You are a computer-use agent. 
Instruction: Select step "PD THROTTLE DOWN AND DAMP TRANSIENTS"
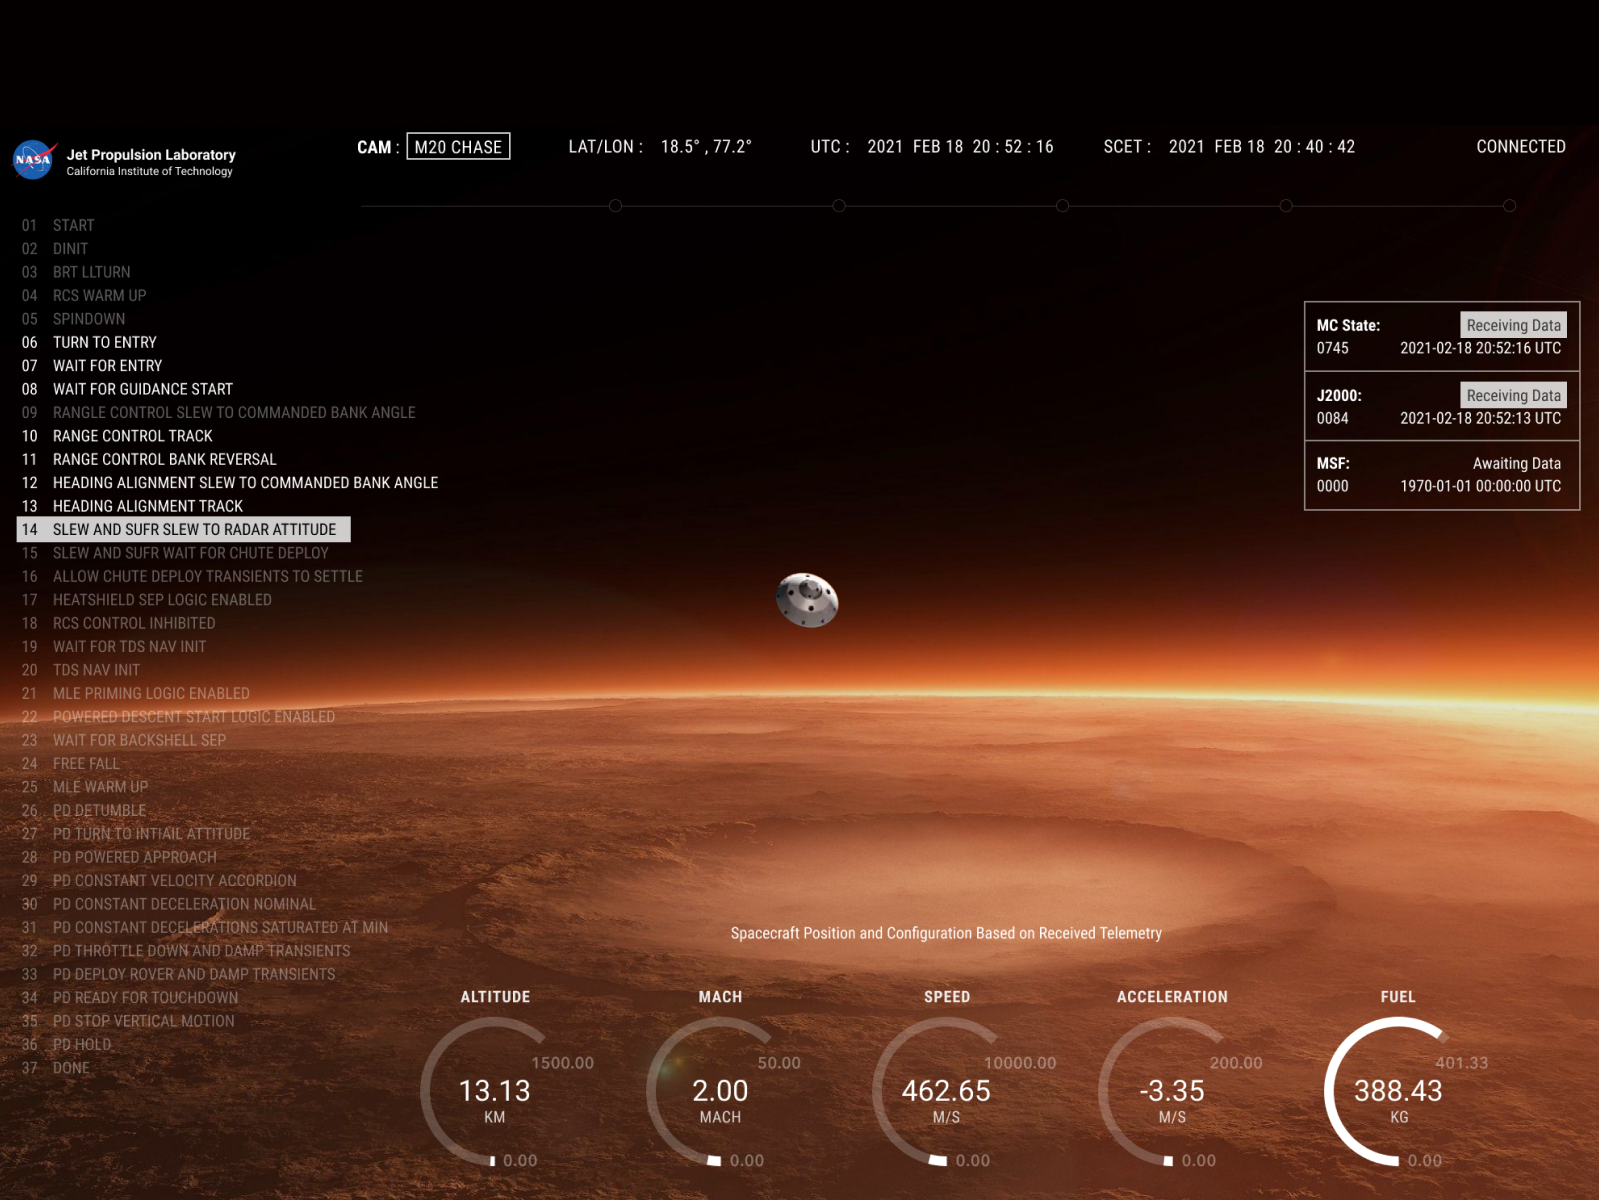(186, 951)
